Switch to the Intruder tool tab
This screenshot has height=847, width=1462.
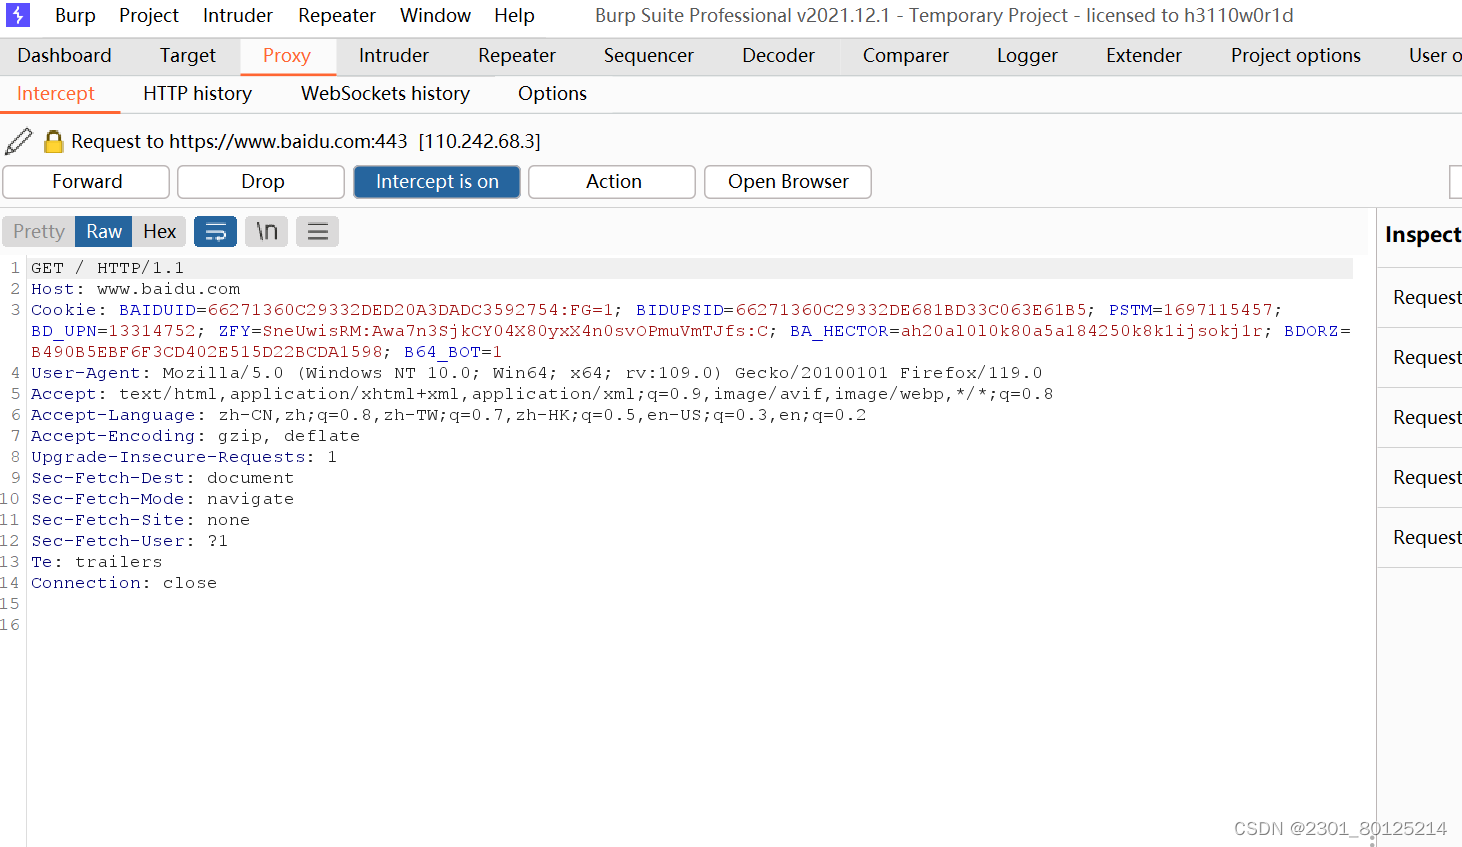click(394, 55)
